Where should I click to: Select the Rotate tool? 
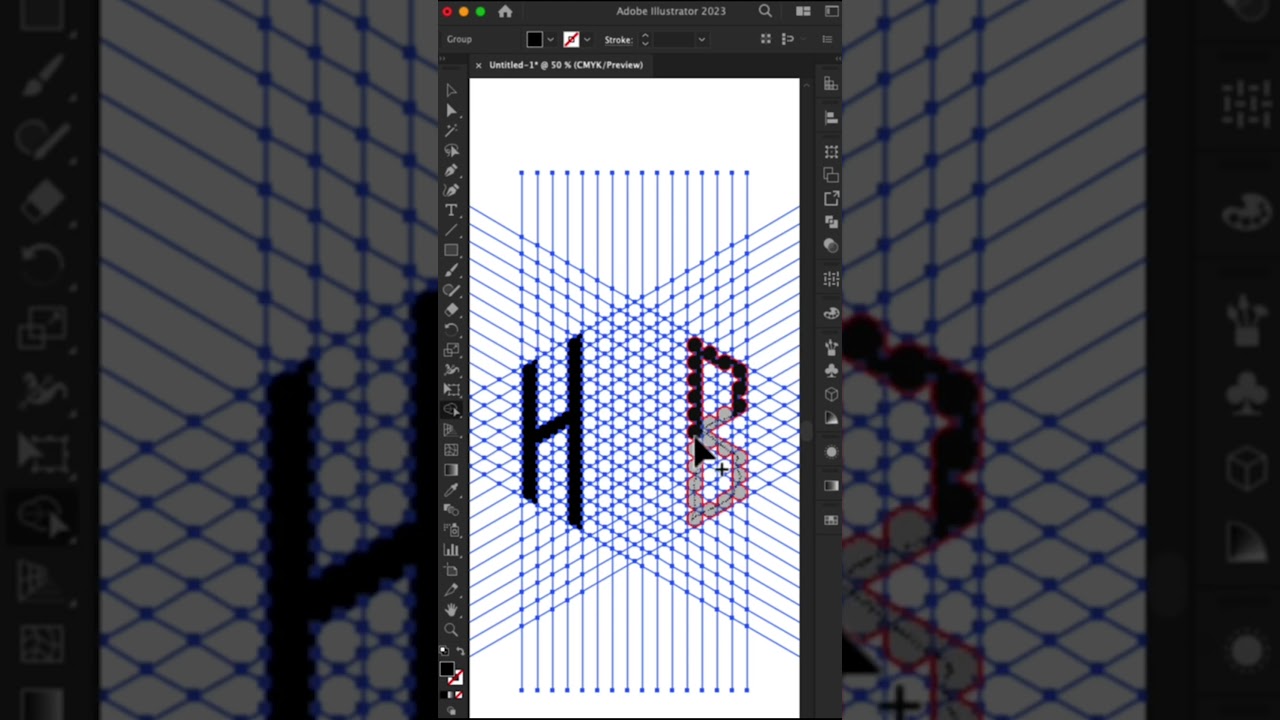pos(451,330)
